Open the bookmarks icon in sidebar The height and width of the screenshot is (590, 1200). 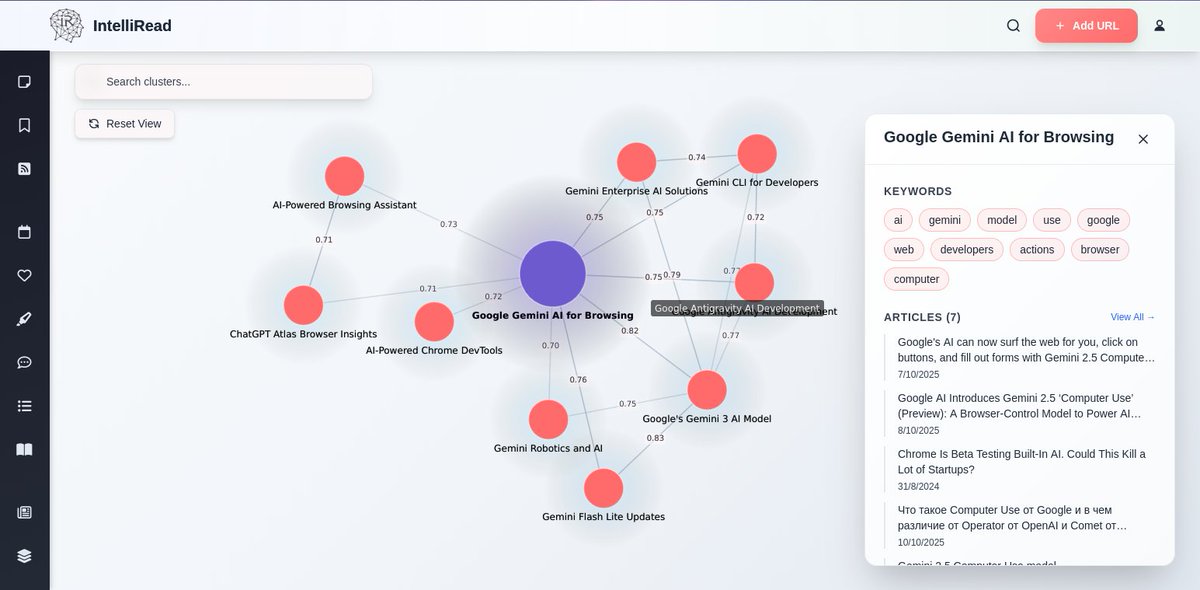[x=24, y=124]
